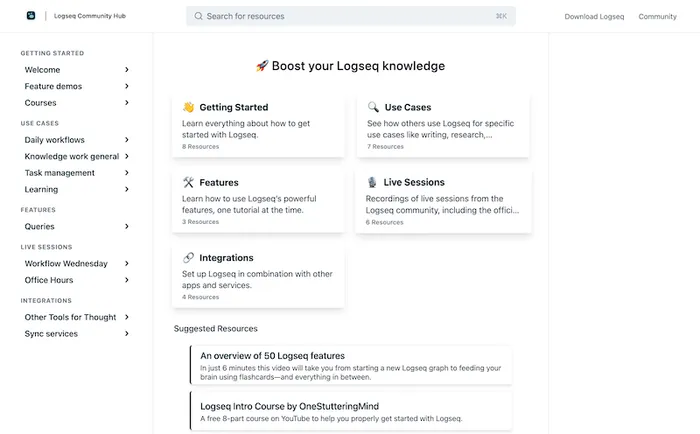This screenshot has height=434, width=700.
Task: Expand the Sync services chevron
Action: click(127, 334)
